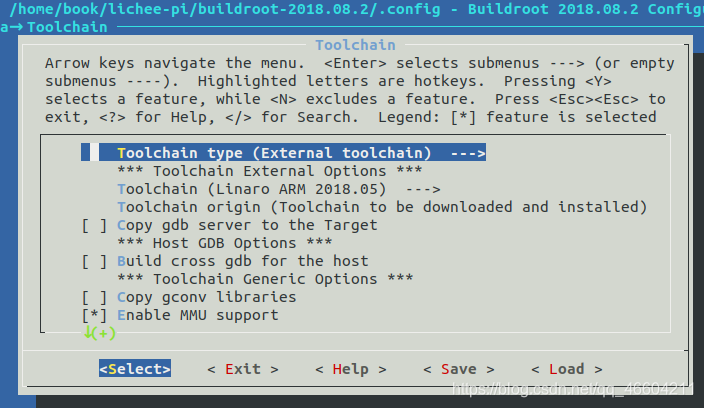Open the Toolchain Linaro ARM 2018.05 submenu
This screenshot has width=704, height=408.
[x=278, y=189]
